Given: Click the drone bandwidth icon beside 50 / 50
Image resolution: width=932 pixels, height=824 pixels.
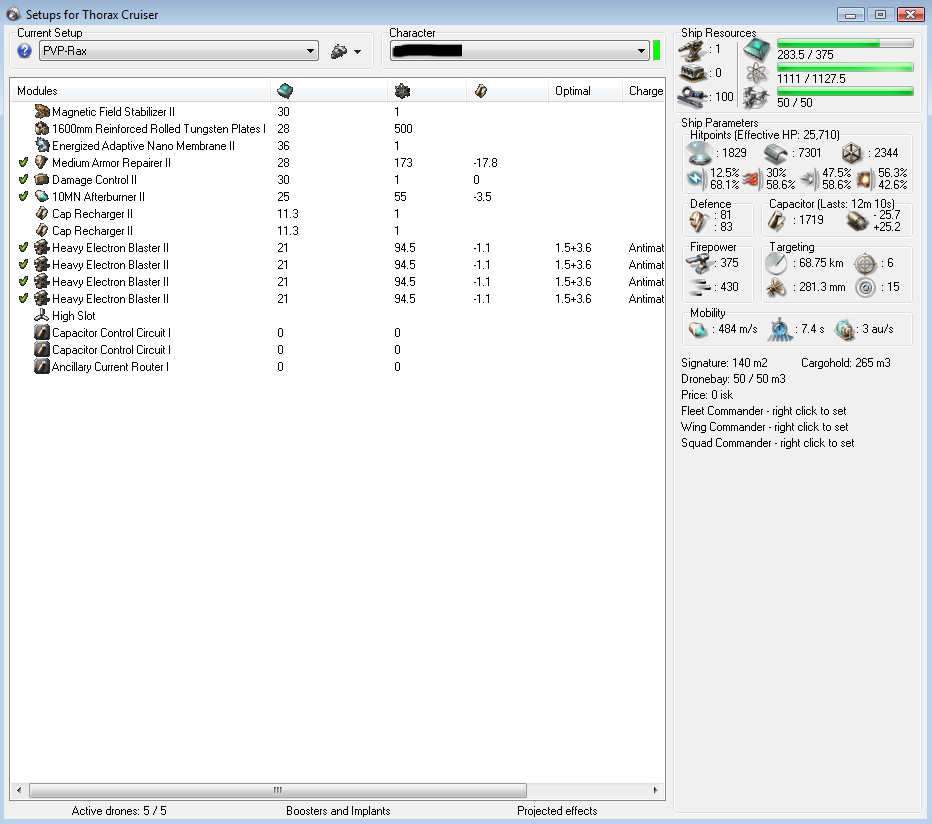Looking at the screenshot, I should coord(757,98).
